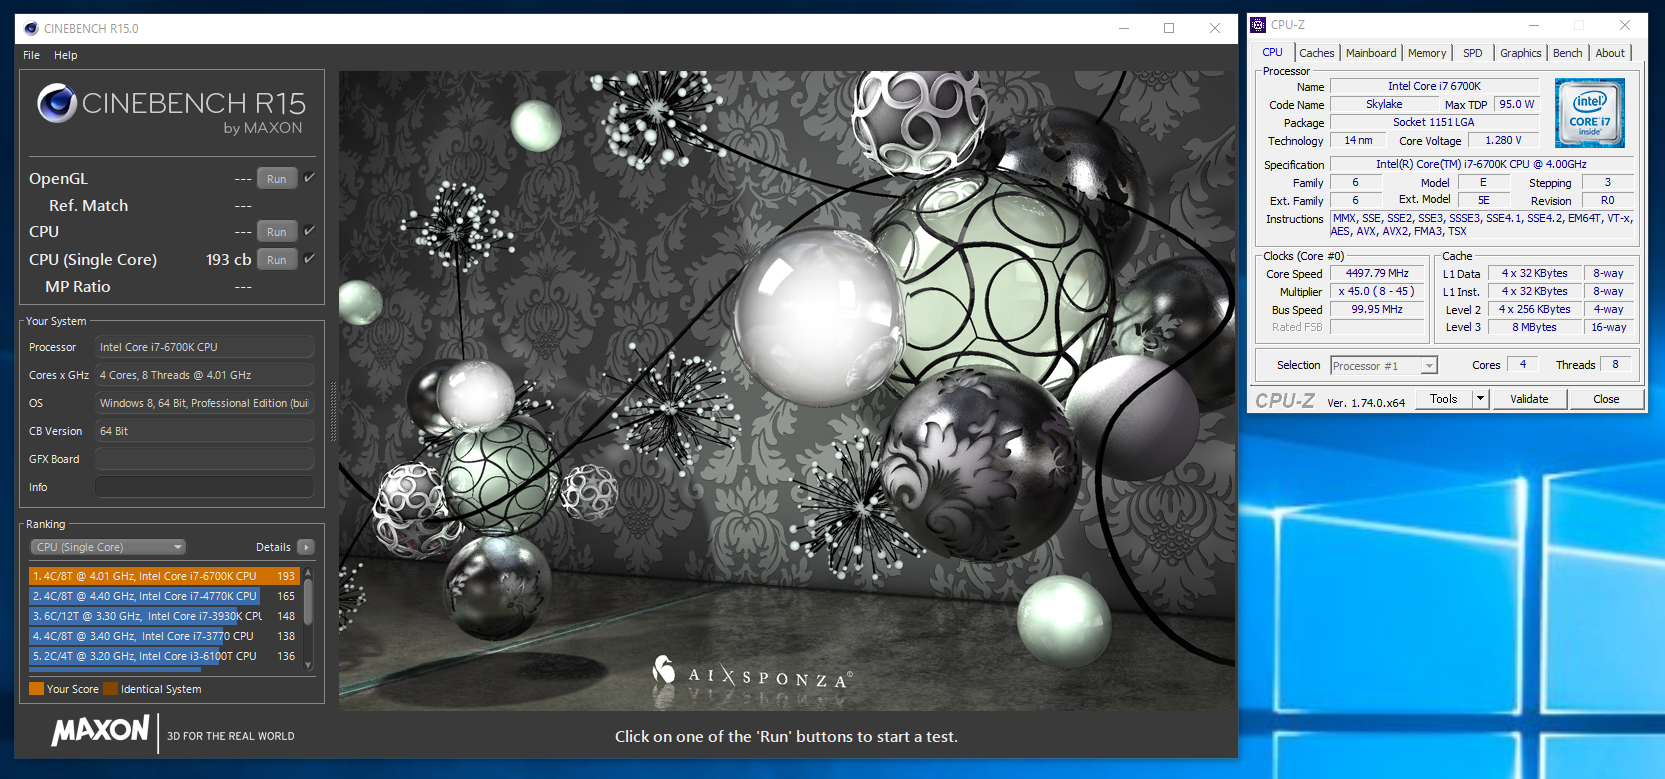Select ranking row 1 i7-6700K CPU
Screen dimensions: 1665x779
pyautogui.click(x=165, y=576)
